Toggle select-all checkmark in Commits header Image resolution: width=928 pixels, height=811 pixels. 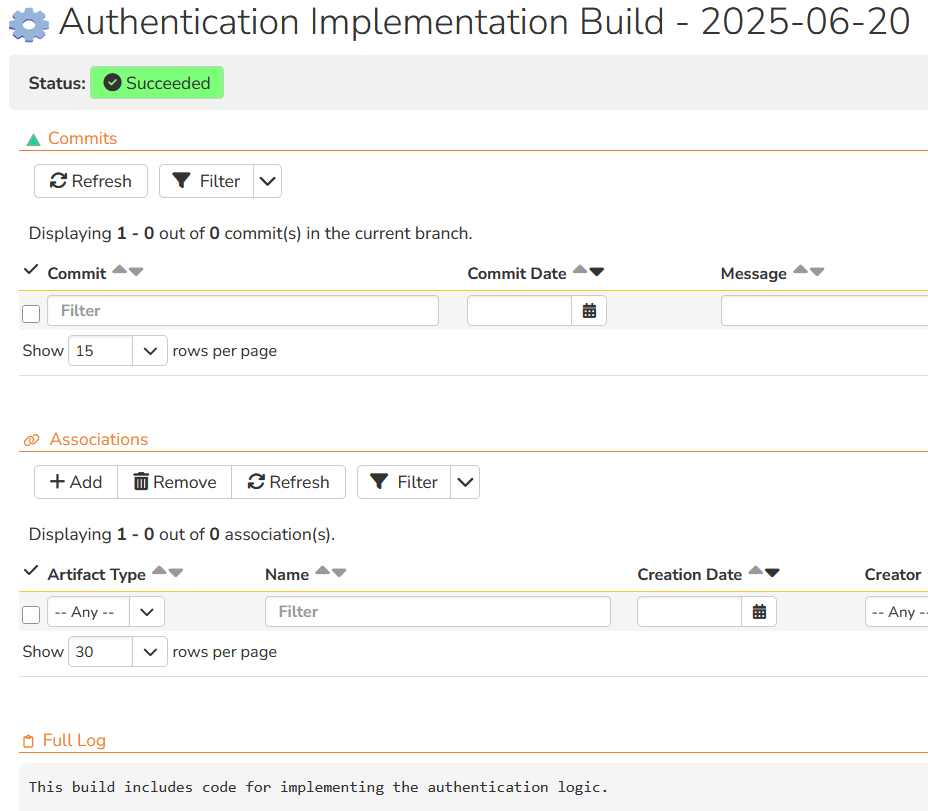30,271
